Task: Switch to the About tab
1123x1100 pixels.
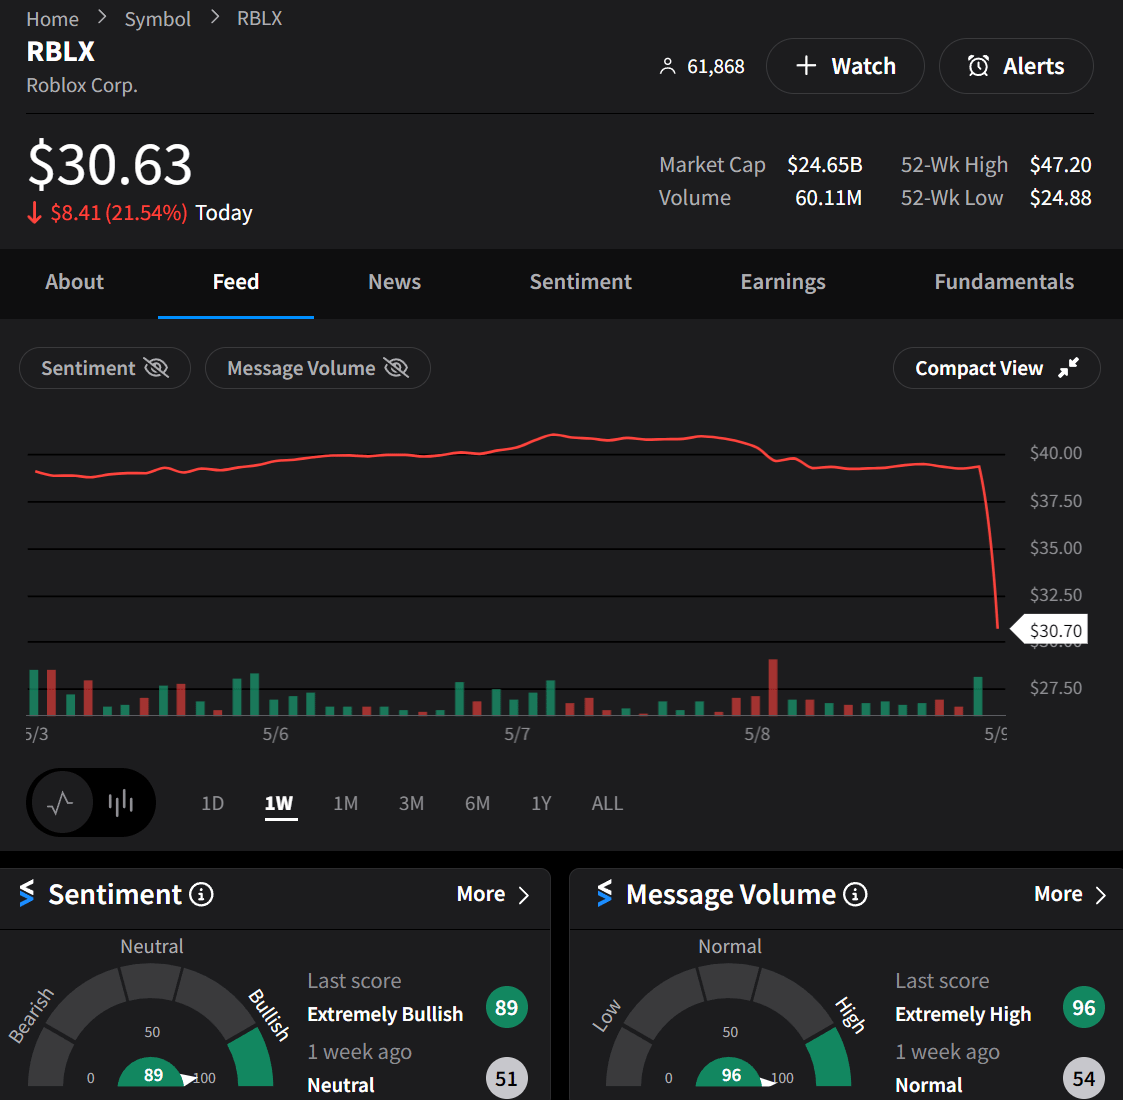Action: pyautogui.click(x=74, y=281)
